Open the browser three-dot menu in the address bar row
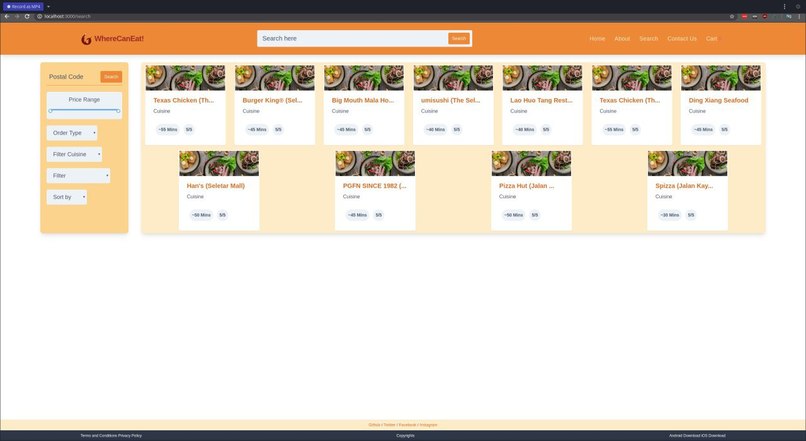This screenshot has height=441, width=806. point(799,16)
